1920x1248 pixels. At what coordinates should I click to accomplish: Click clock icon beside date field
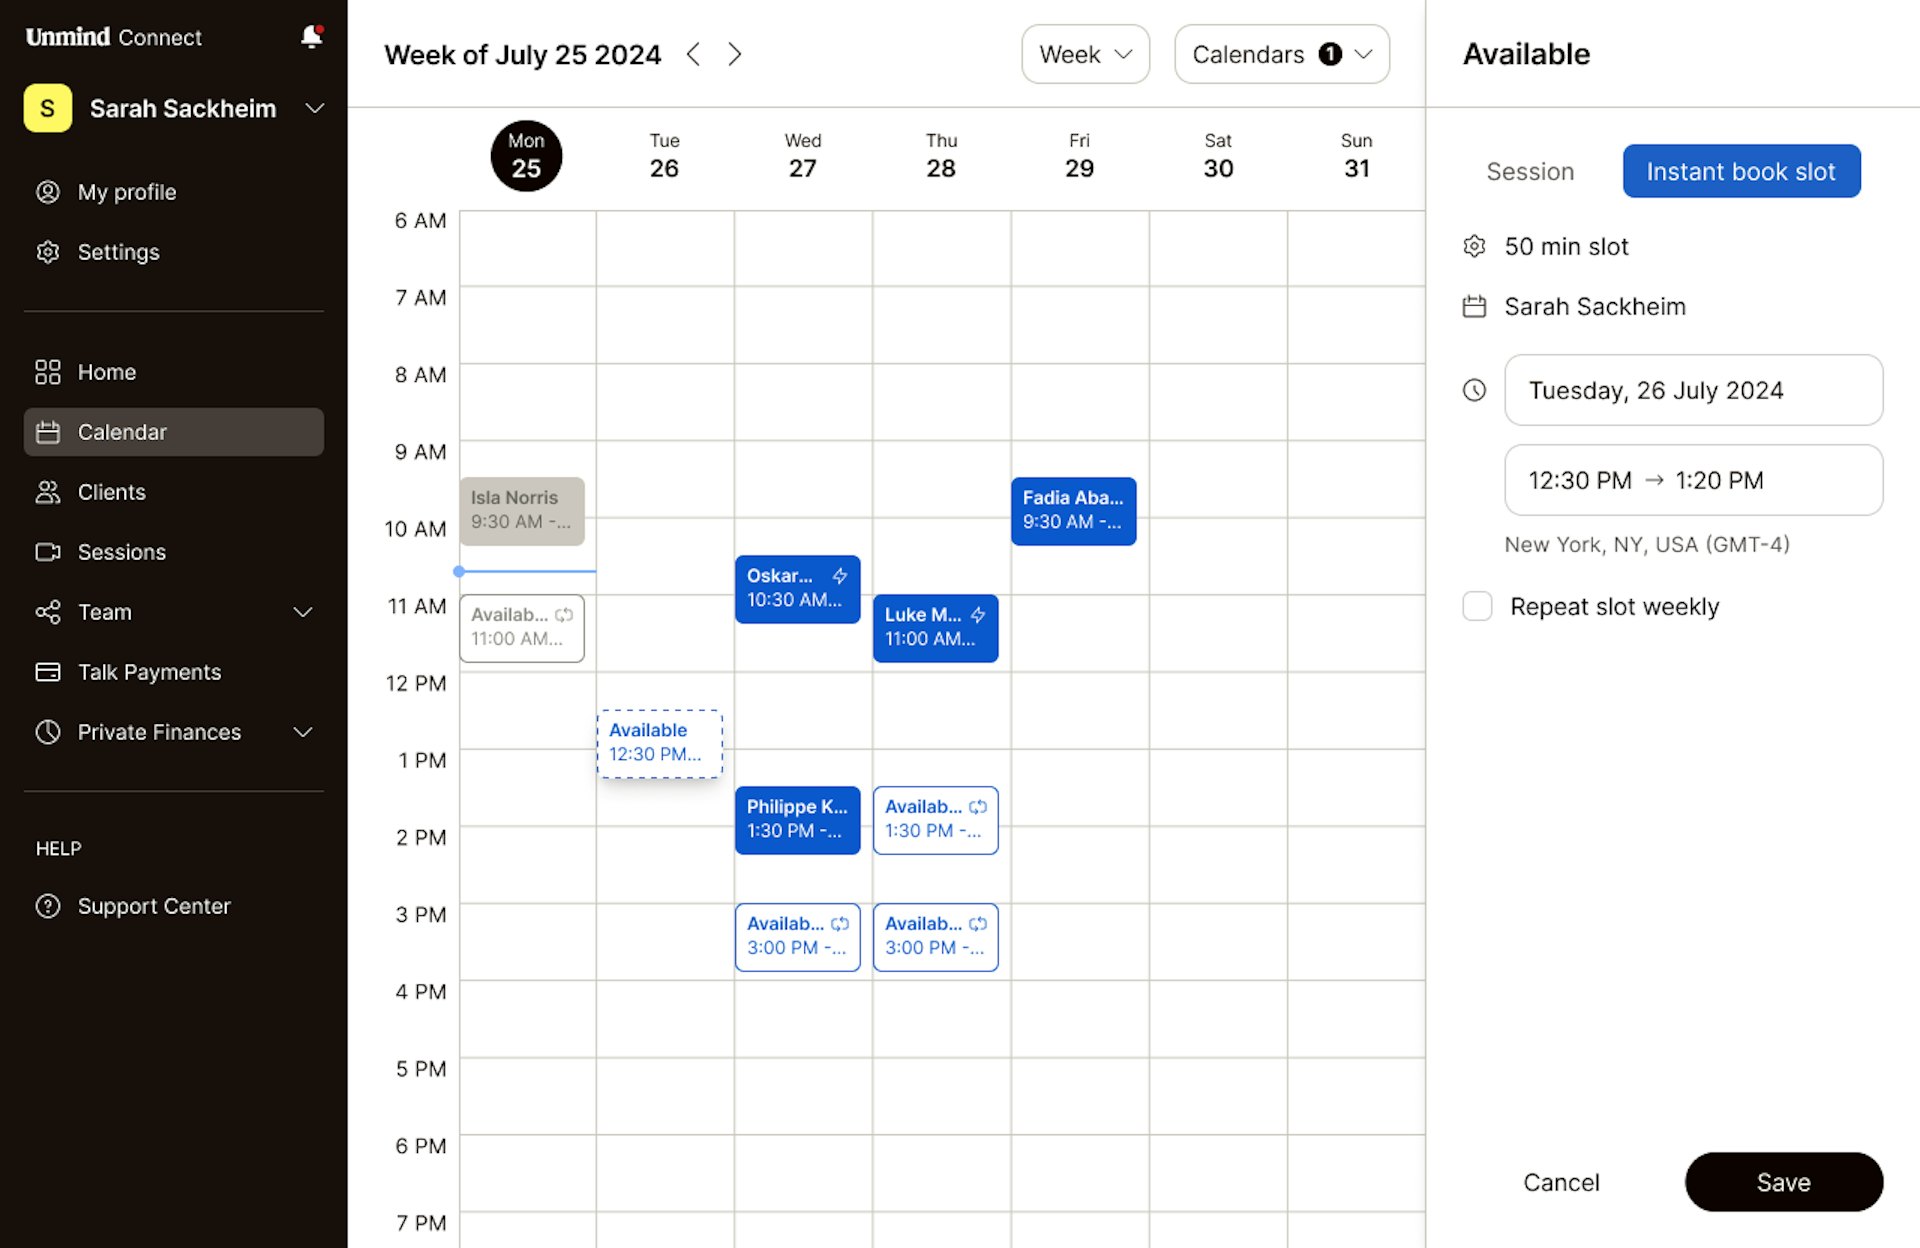1474,390
